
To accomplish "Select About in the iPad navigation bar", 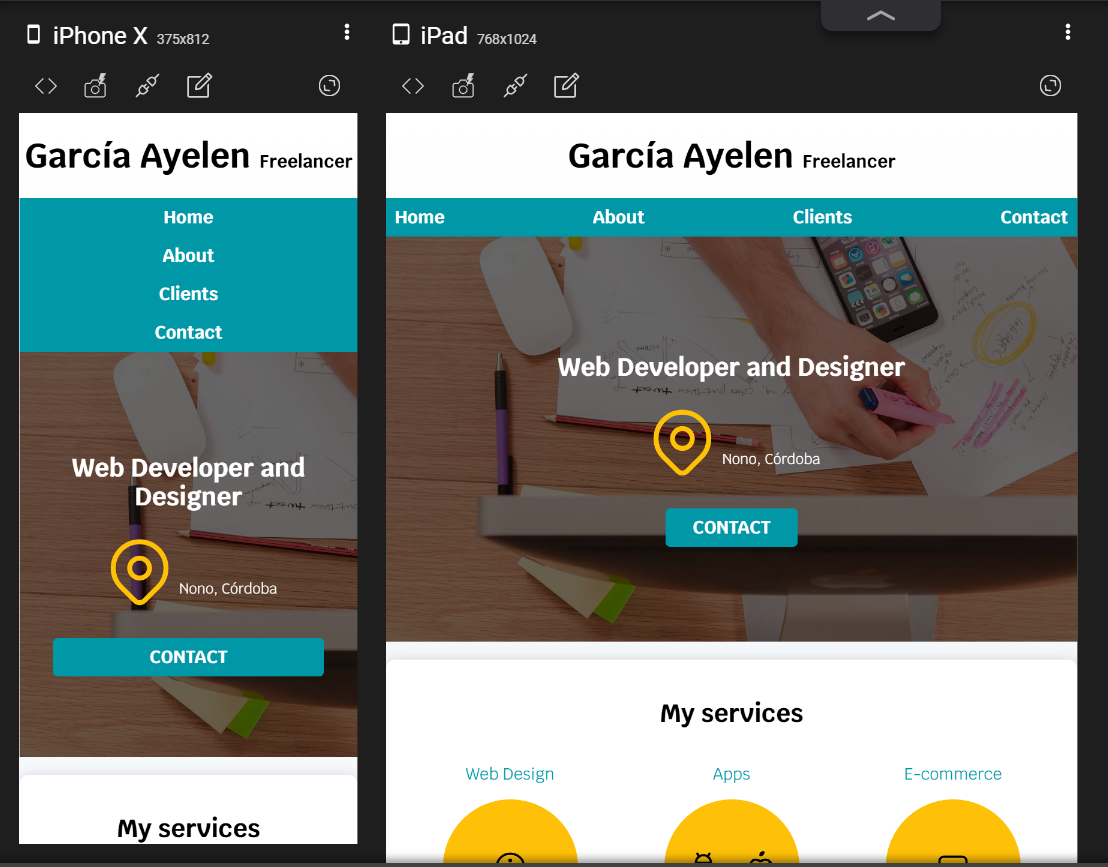I will coord(618,217).
